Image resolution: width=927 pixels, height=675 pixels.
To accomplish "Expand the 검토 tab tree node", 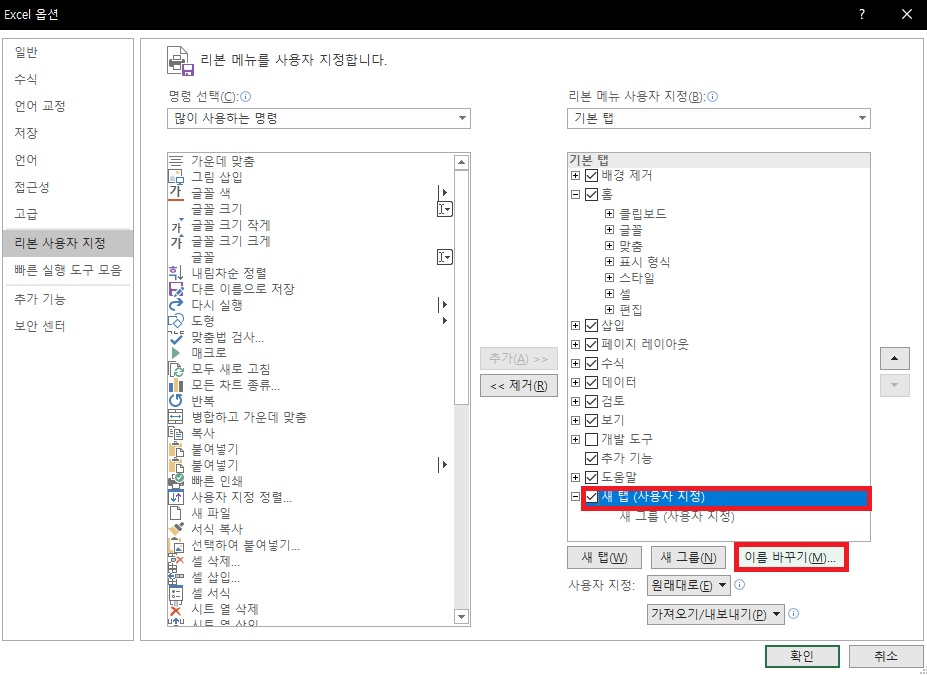I will click(575, 401).
